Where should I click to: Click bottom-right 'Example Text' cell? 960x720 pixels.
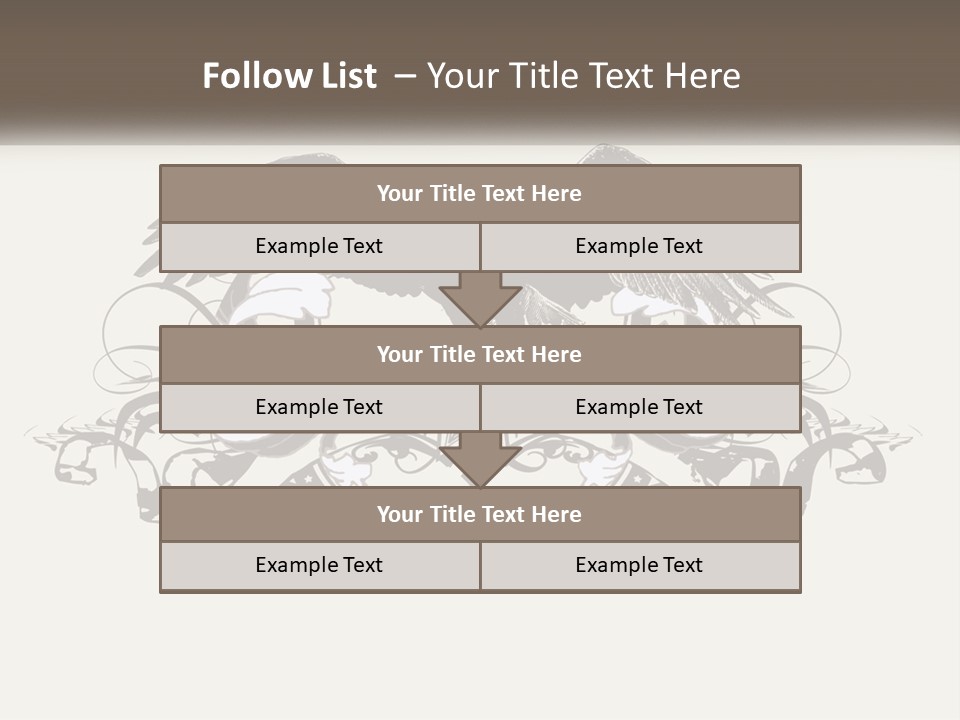click(x=639, y=565)
